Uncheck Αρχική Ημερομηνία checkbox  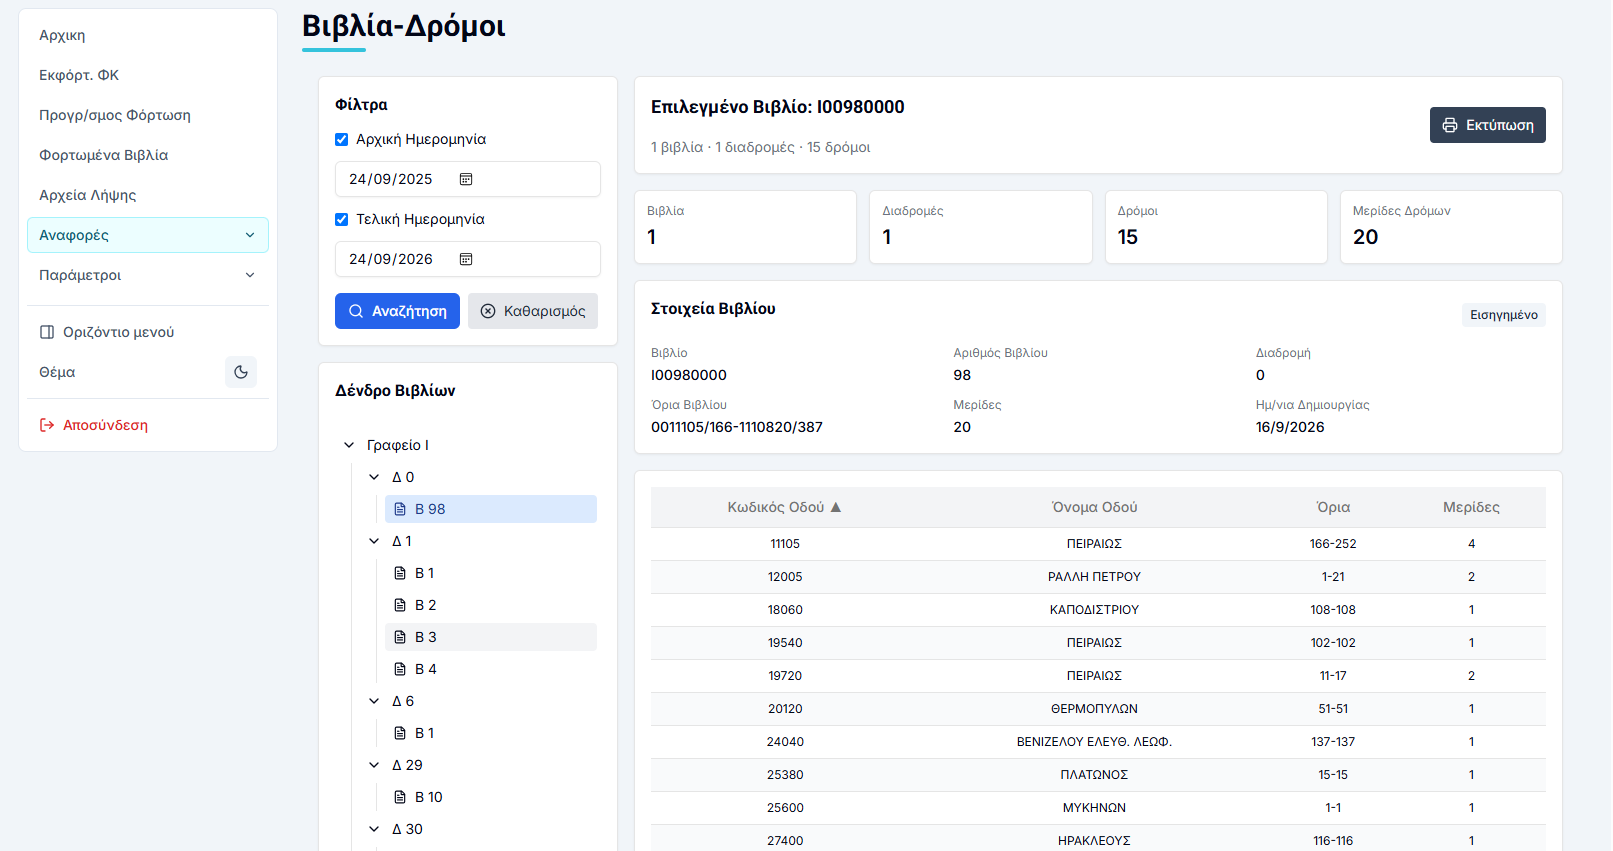click(x=342, y=140)
